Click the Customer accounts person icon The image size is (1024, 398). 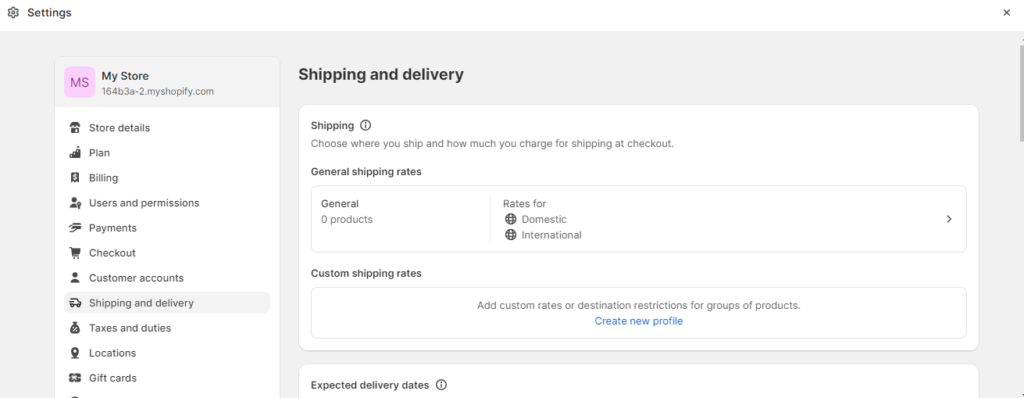pos(75,278)
